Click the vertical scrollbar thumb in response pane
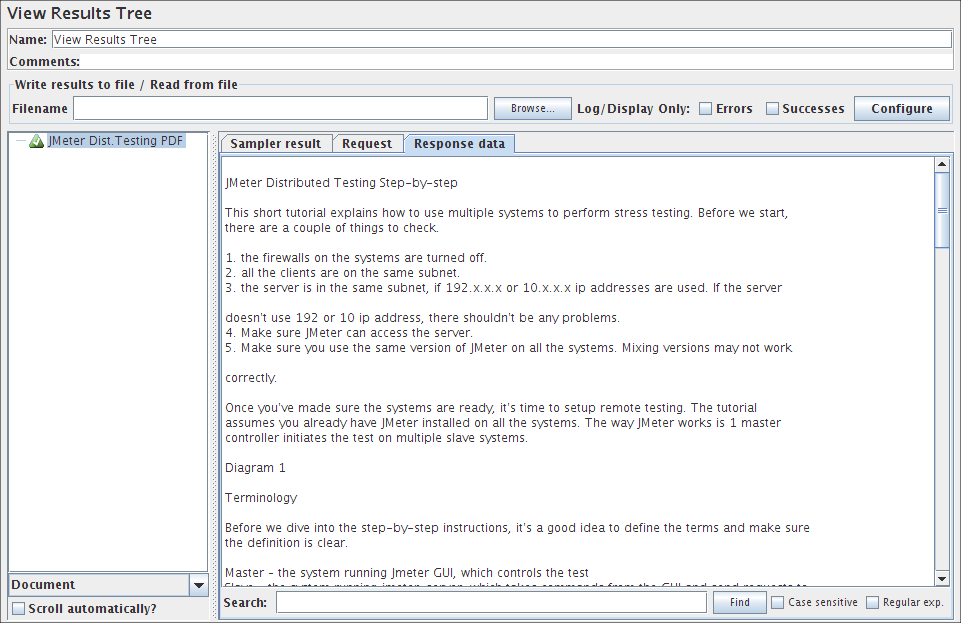 pyautogui.click(x=942, y=208)
